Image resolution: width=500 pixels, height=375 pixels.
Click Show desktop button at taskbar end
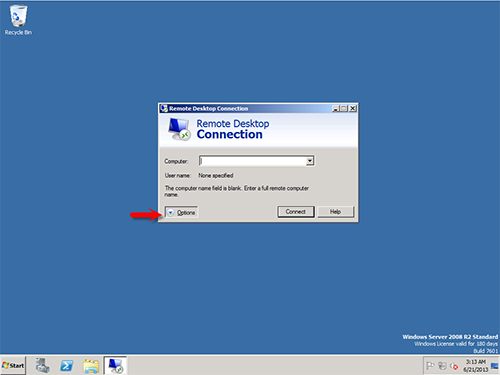click(495, 366)
